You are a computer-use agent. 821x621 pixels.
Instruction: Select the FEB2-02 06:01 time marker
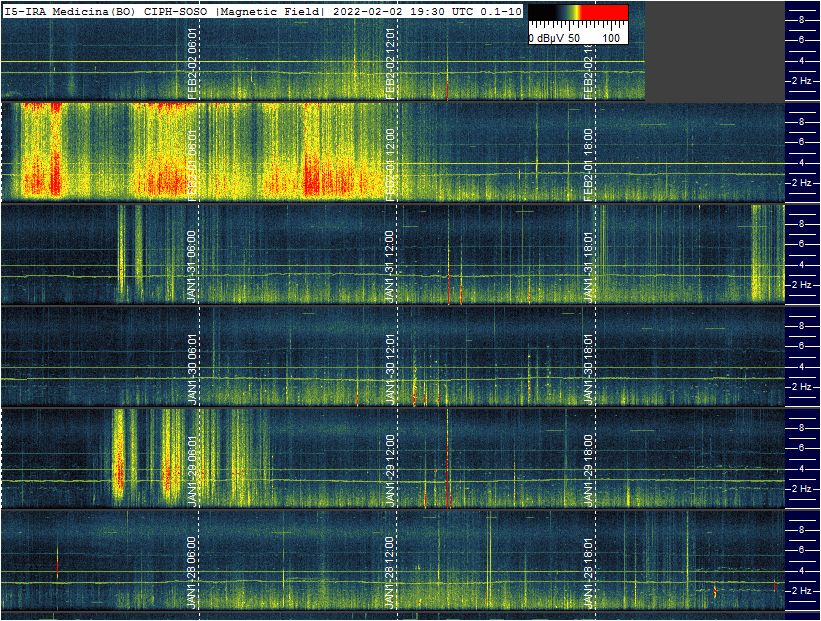(193, 64)
